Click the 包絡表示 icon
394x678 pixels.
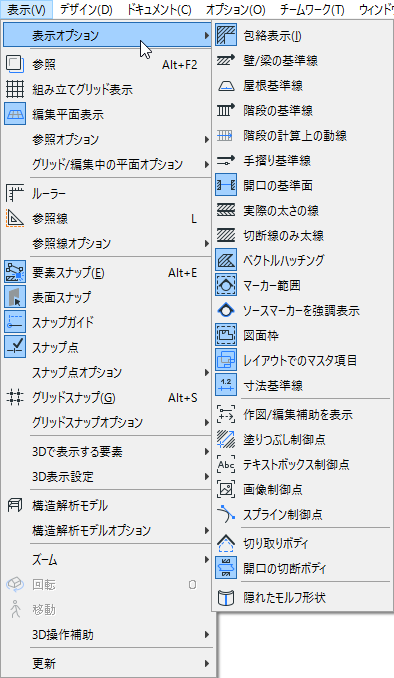tap(226, 35)
